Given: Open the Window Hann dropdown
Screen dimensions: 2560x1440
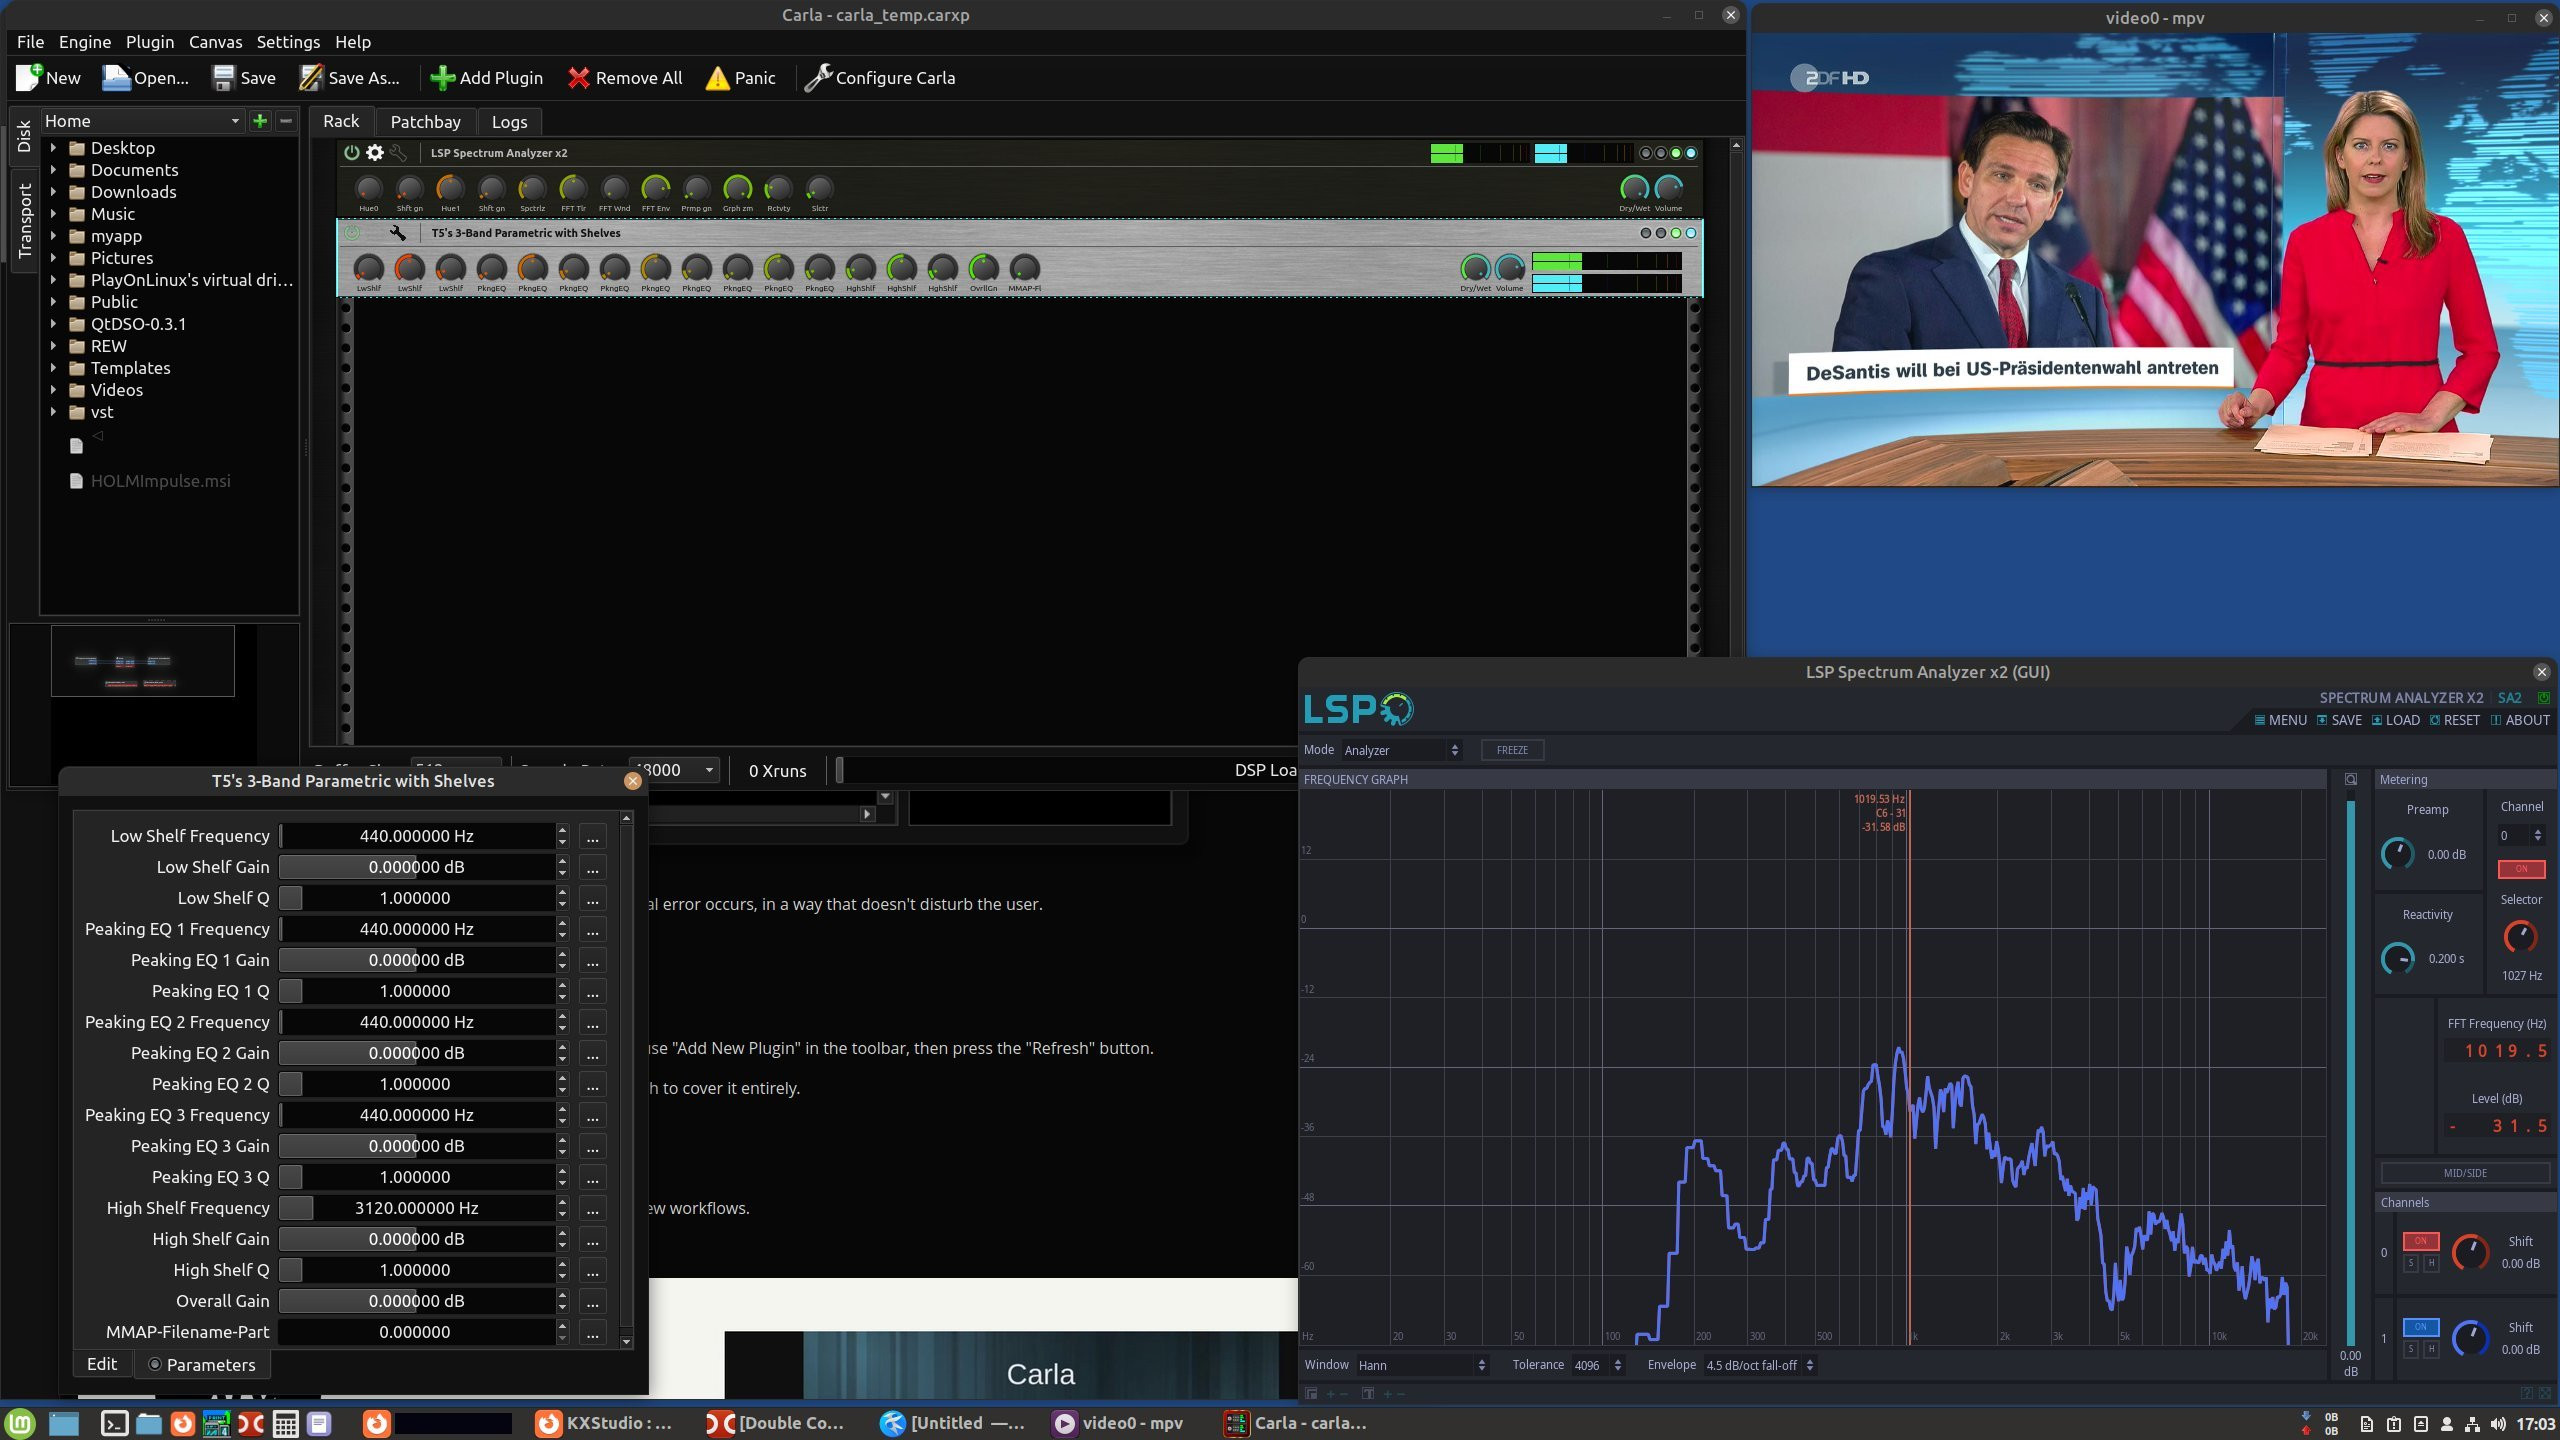Looking at the screenshot, I should coord(1421,1365).
